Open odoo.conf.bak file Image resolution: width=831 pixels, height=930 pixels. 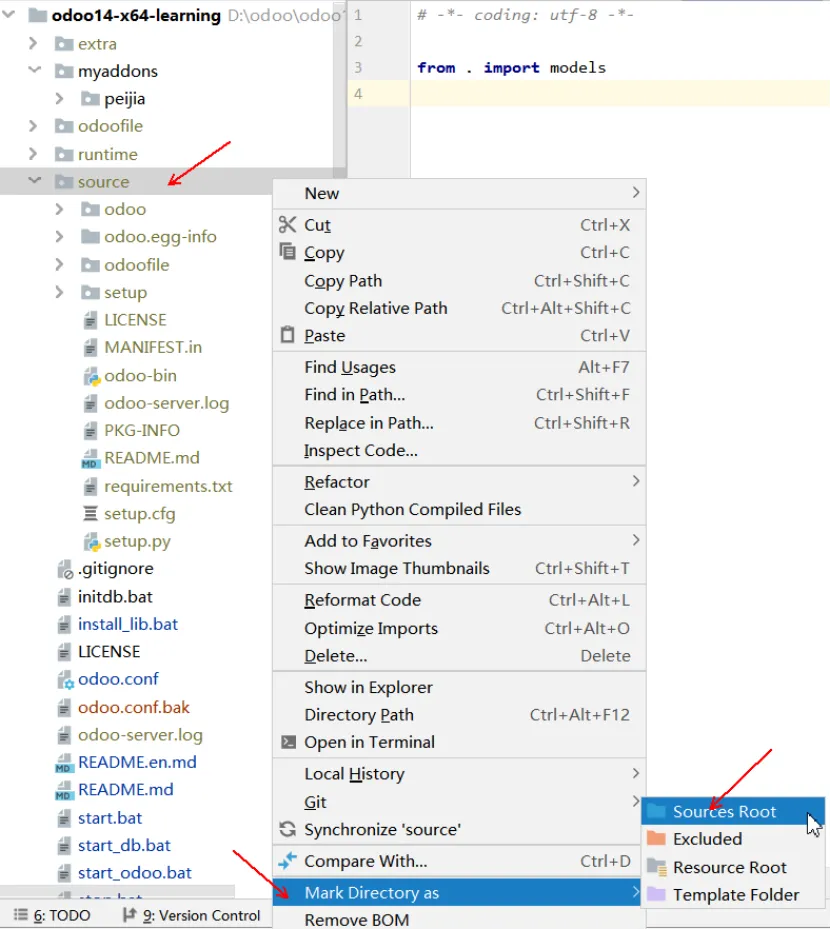pyautogui.click(x=133, y=707)
